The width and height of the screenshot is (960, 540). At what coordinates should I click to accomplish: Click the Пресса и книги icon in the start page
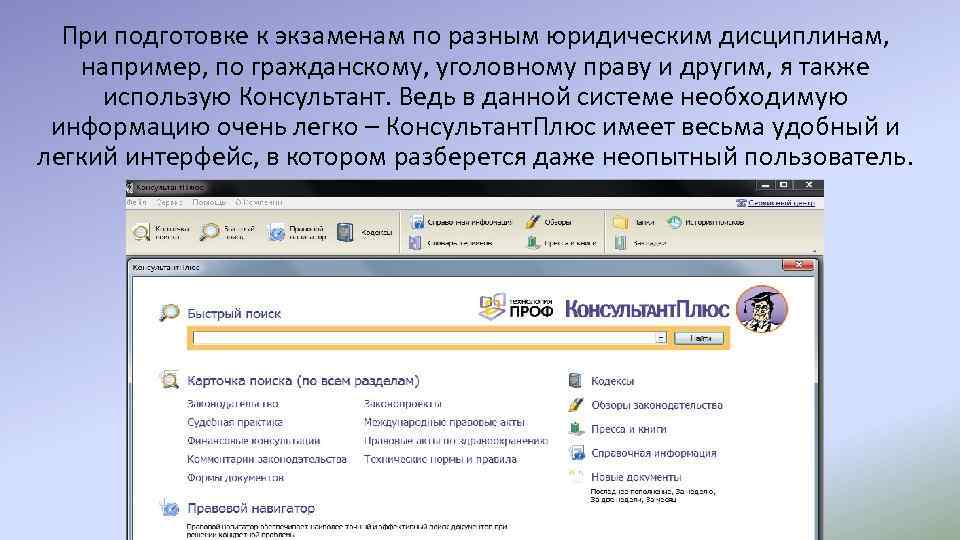(x=576, y=429)
